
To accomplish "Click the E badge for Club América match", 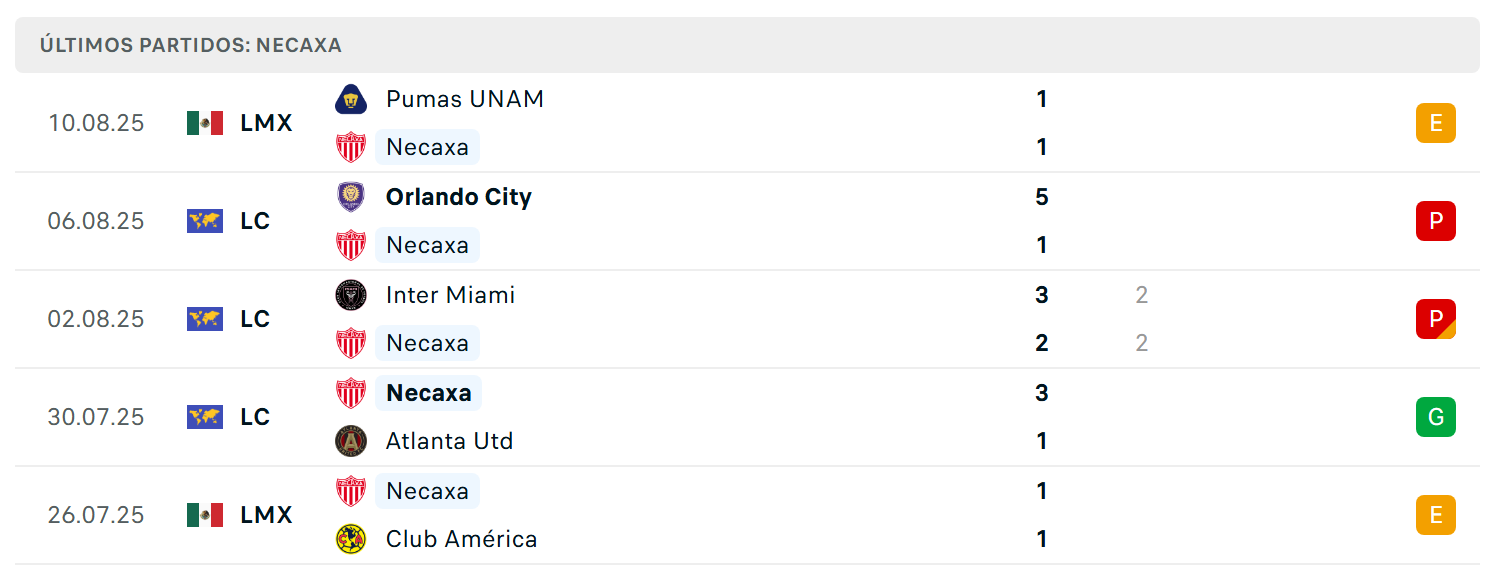I will tap(1436, 515).
